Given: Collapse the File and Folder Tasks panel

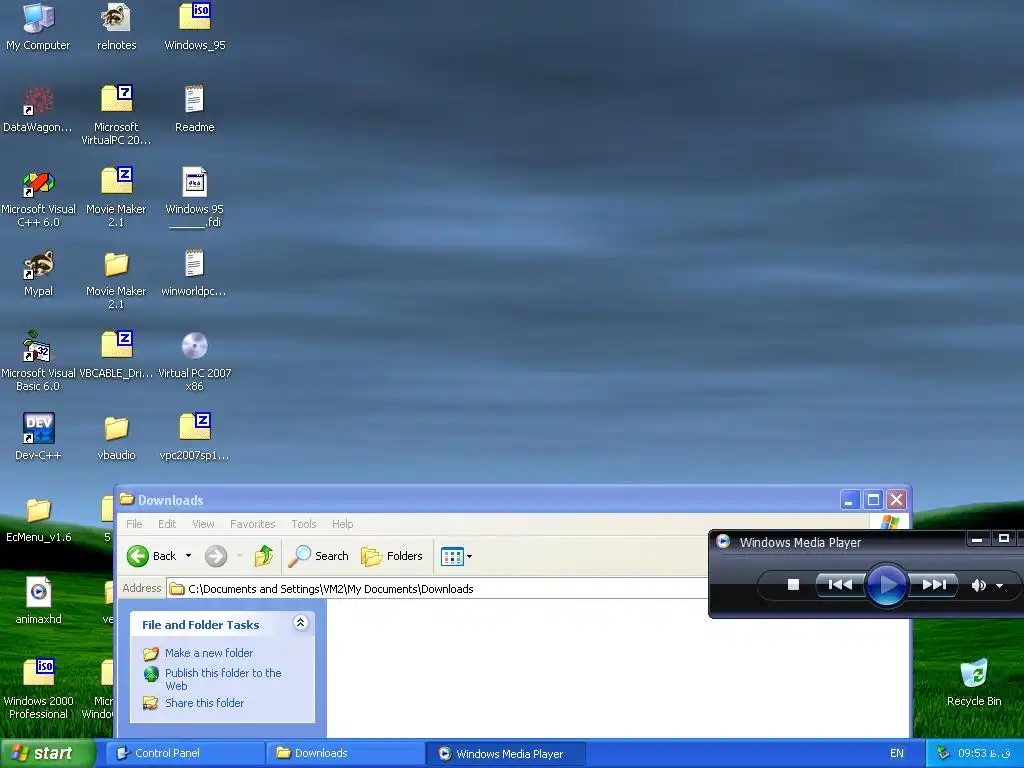Looking at the screenshot, I should (300, 623).
